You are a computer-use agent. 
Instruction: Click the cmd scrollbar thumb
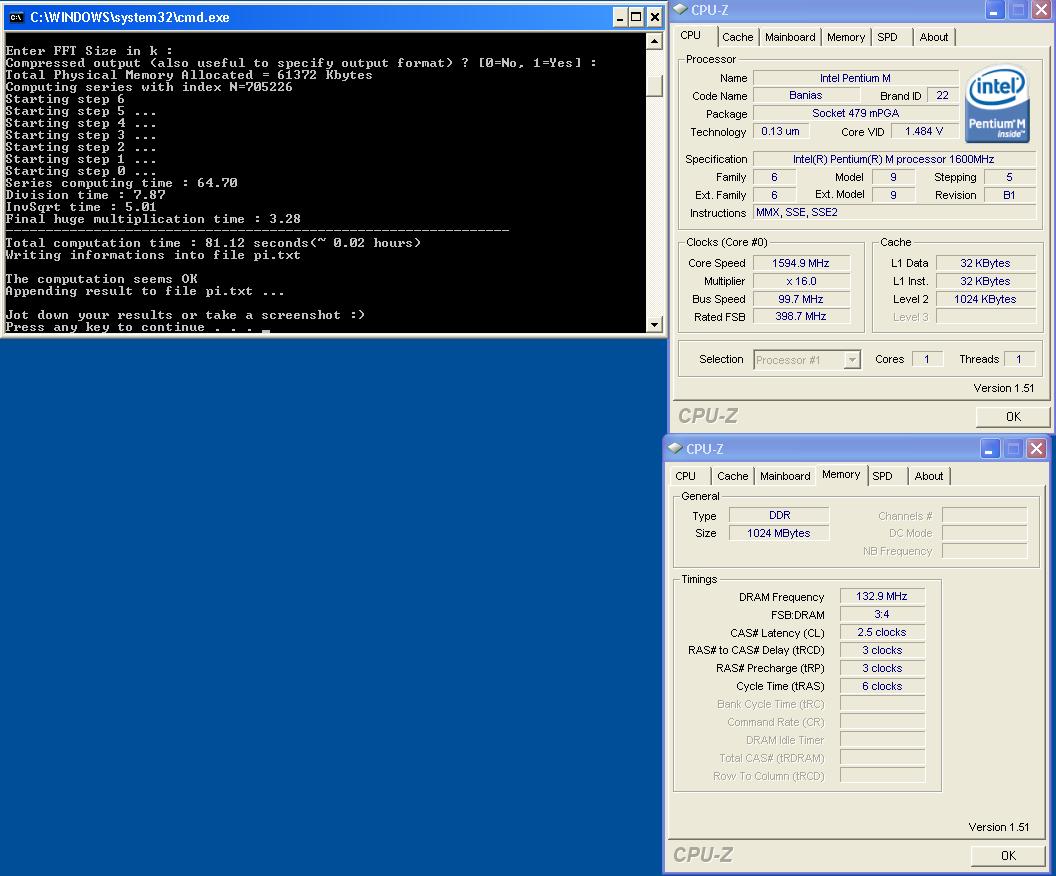(x=654, y=86)
